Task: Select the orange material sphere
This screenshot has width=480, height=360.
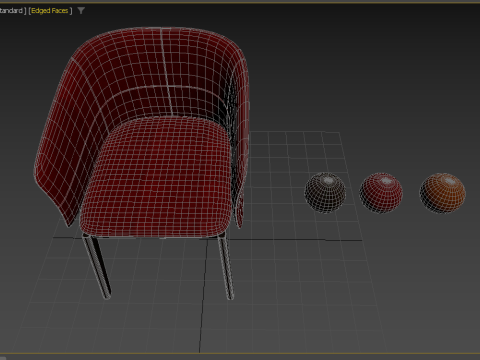Action: [442, 193]
